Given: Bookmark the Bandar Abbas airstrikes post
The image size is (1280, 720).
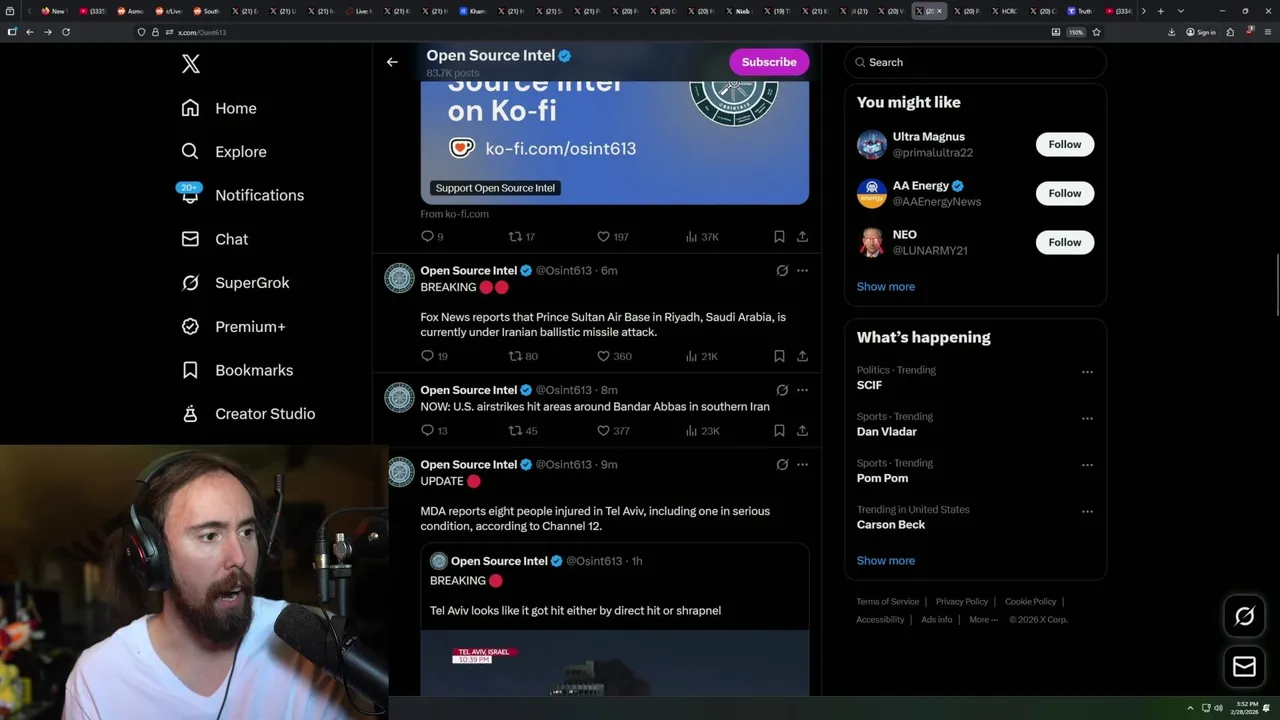Looking at the screenshot, I should click(x=779, y=431).
